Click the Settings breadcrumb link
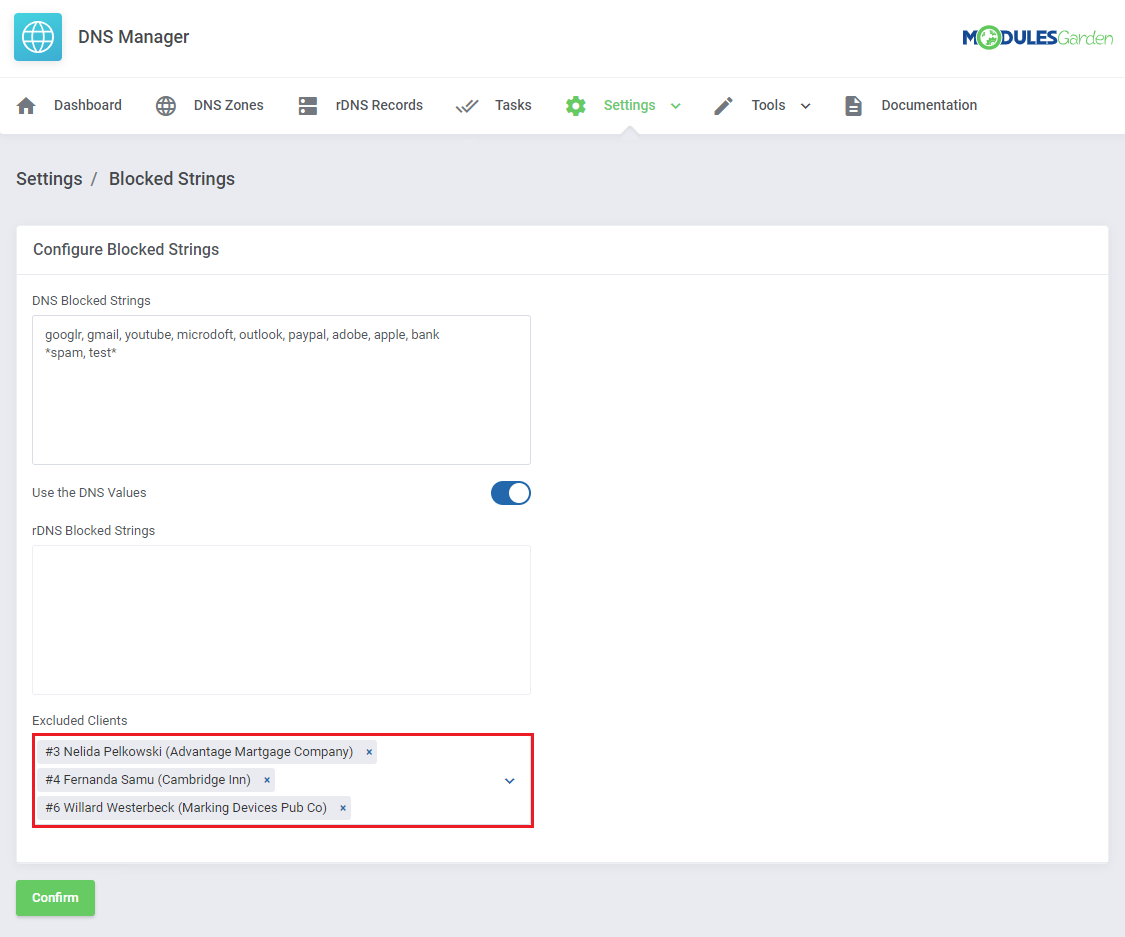Image resolution: width=1125 pixels, height=937 pixels. [50, 179]
